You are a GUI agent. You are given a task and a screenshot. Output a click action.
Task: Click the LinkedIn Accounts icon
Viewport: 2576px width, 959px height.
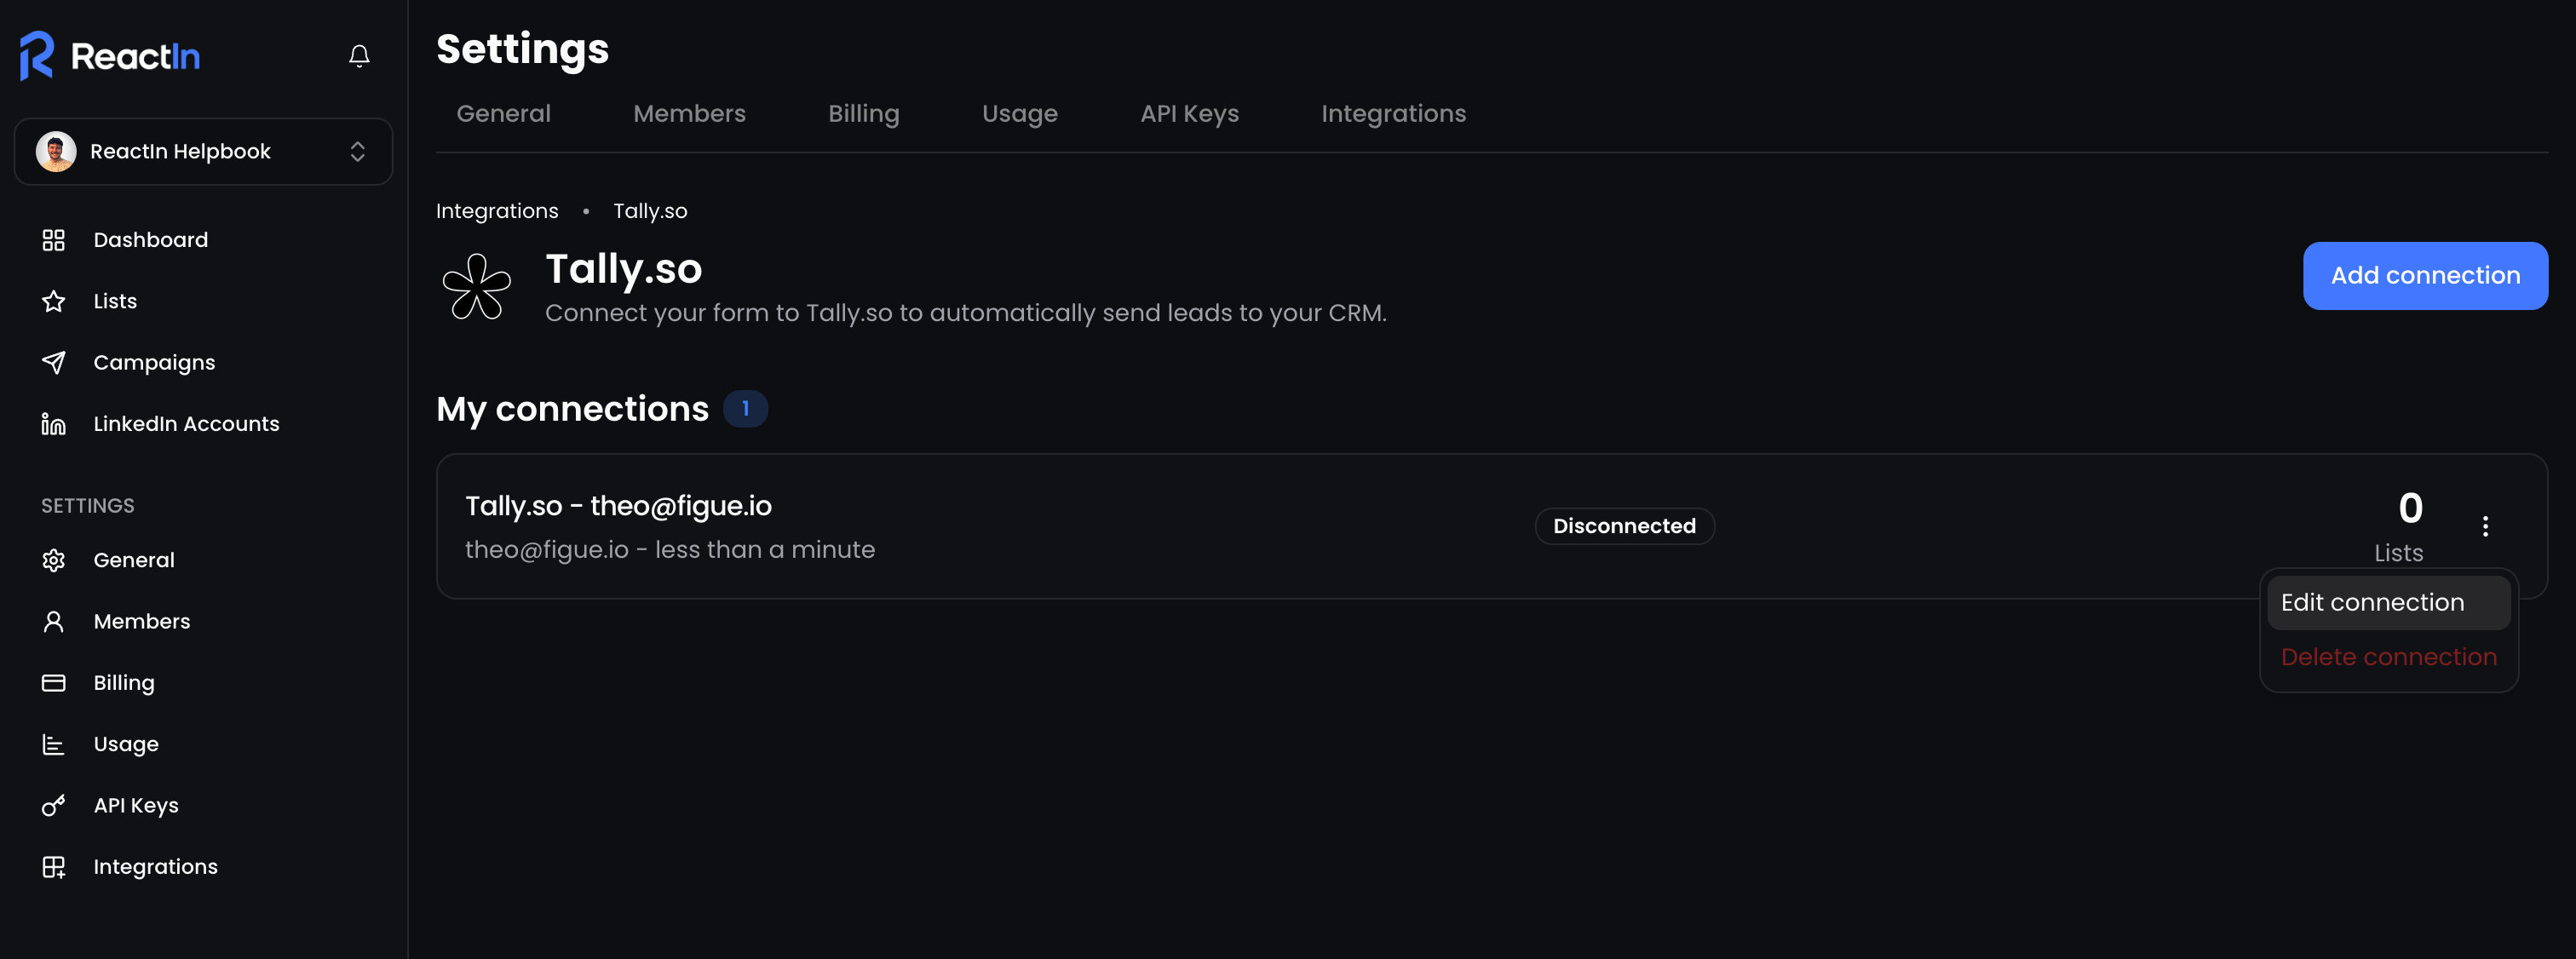(54, 424)
